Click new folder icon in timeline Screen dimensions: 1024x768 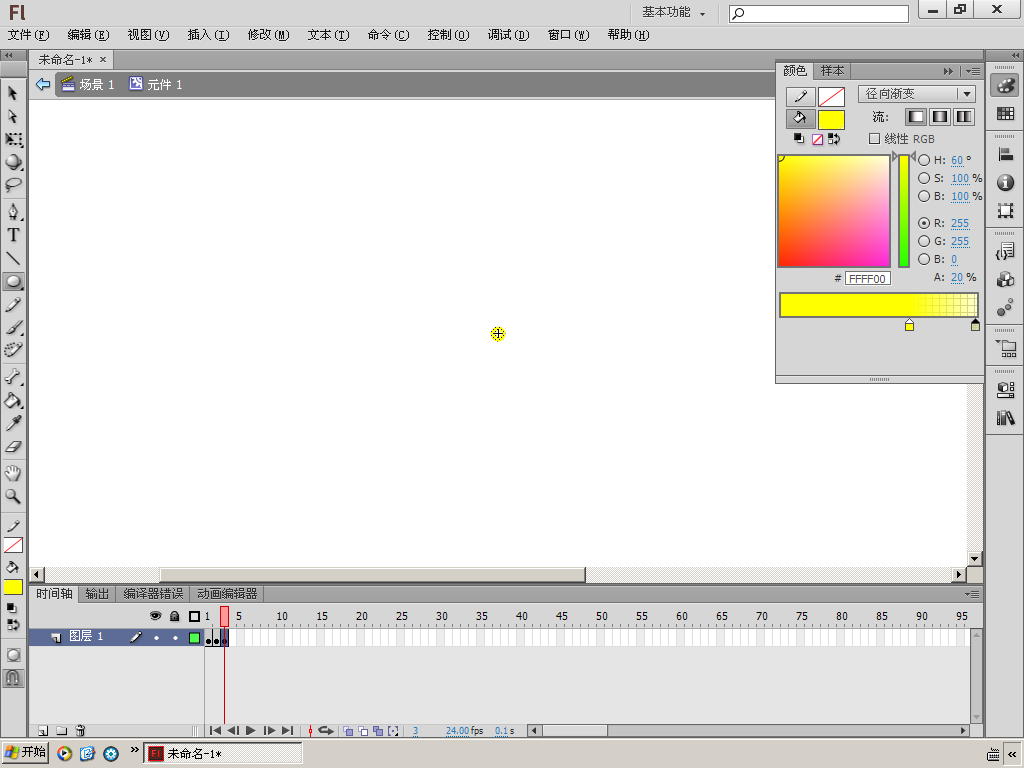tap(61, 730)
